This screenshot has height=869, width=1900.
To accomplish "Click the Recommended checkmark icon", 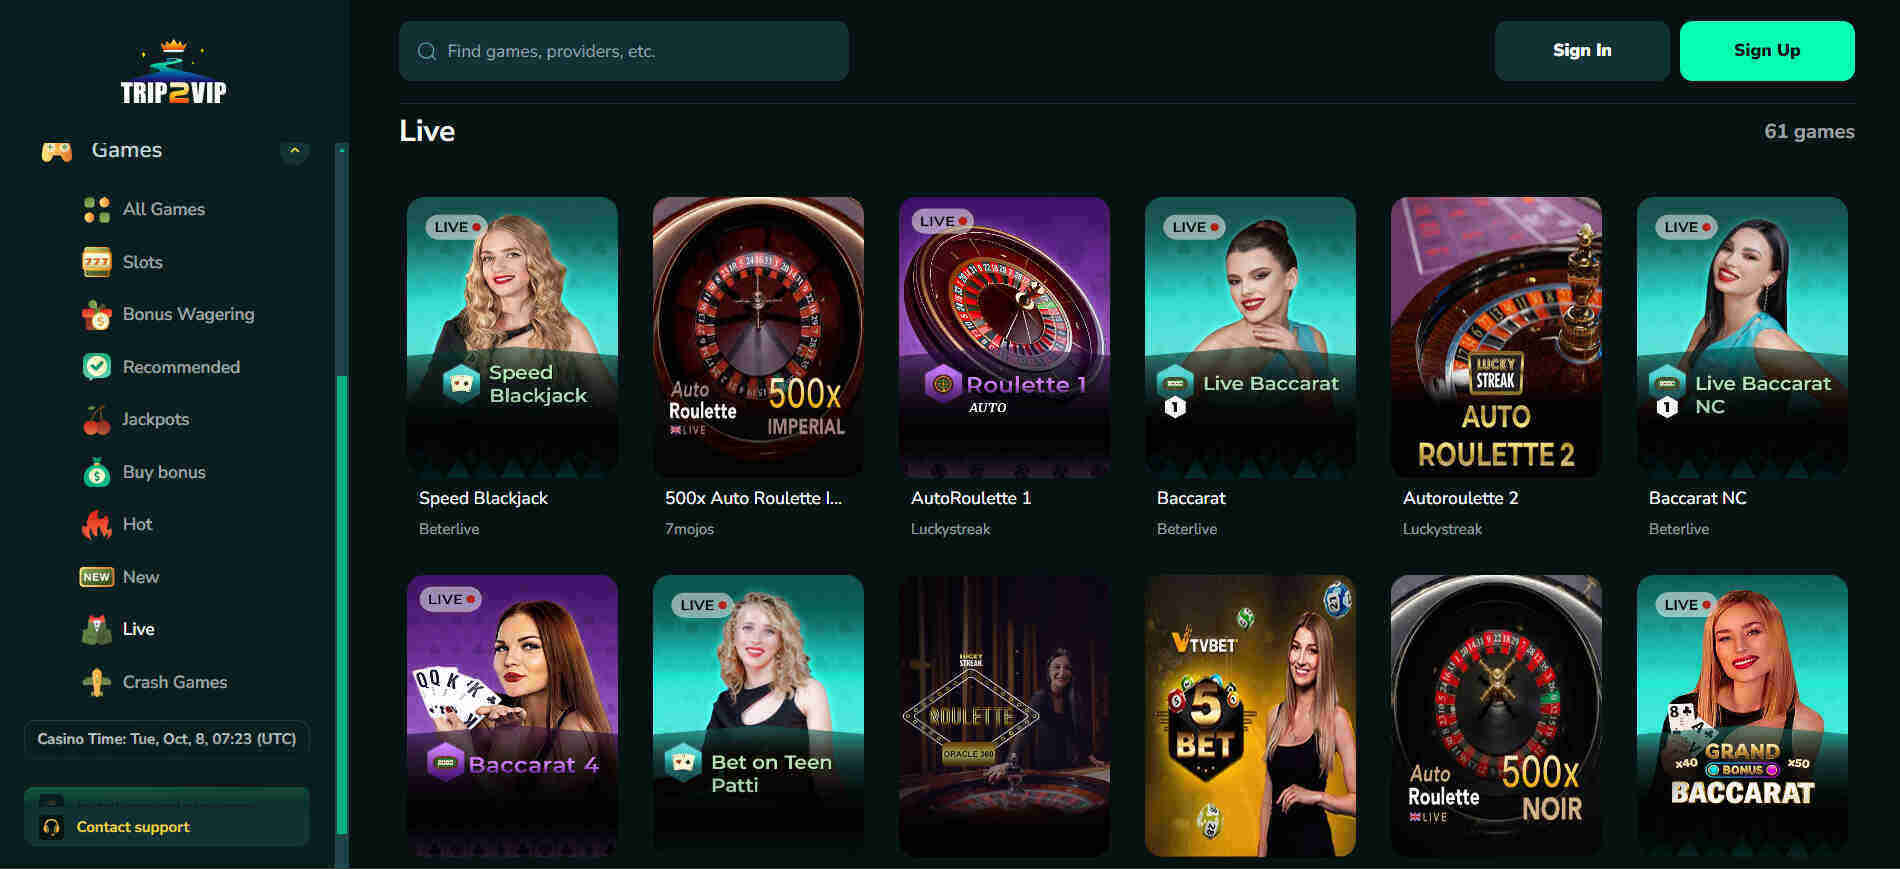I will (x=96, y=367).
